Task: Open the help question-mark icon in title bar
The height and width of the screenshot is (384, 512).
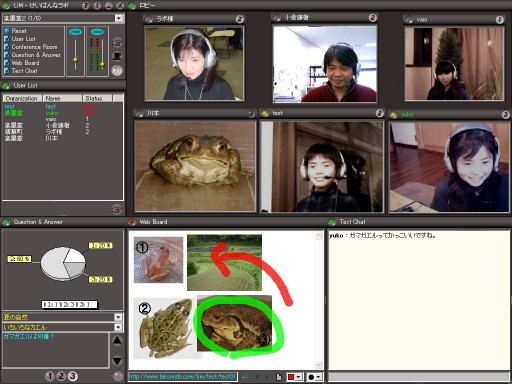Action: [x=85, y=6]
